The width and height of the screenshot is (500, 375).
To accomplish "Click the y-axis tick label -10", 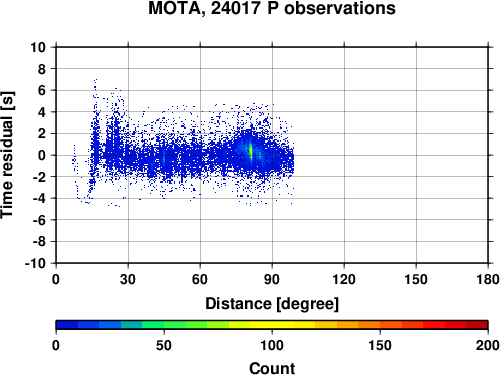I will click(x=35, y=263).
